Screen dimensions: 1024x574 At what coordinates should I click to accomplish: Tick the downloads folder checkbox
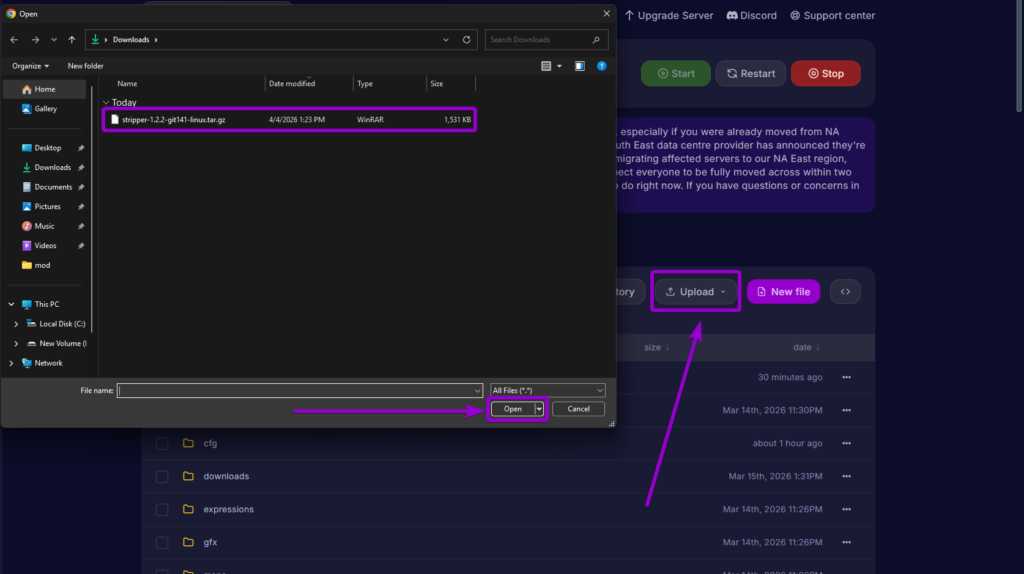coord(162,477)
